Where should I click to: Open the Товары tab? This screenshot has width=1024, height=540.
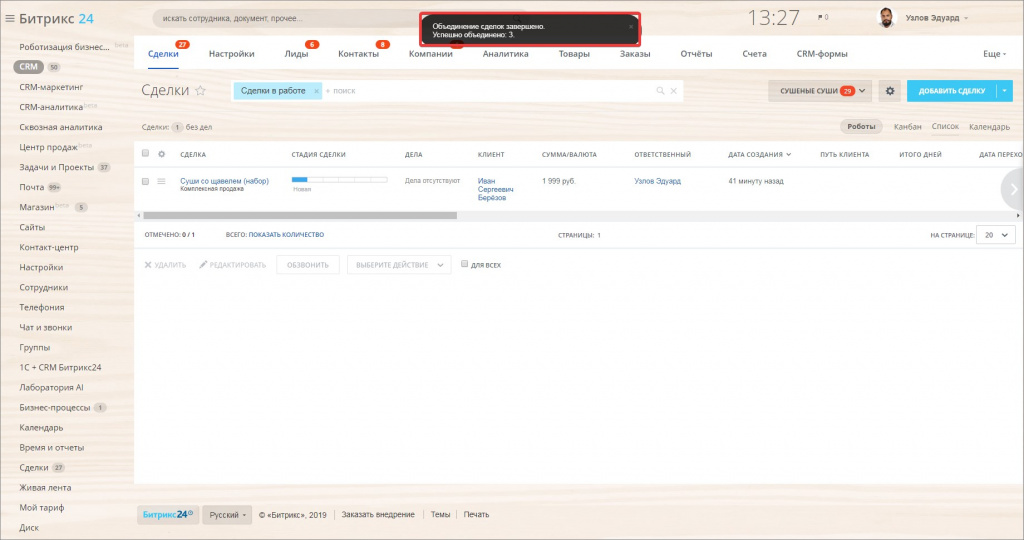[x=574, y=54]
